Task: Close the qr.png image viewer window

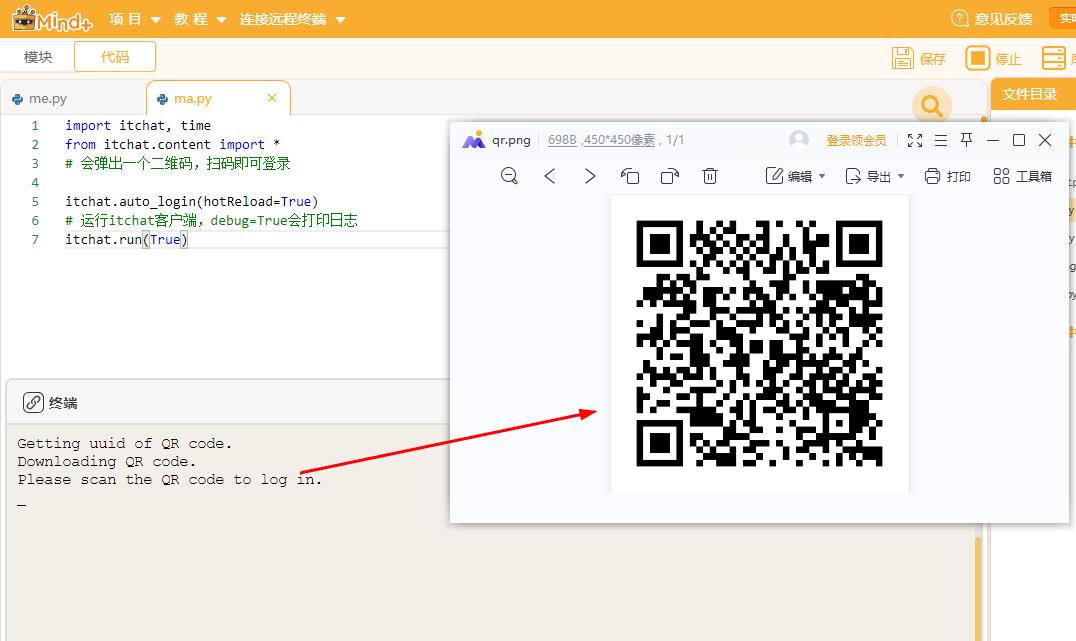Action: (x=1045, y=140)
